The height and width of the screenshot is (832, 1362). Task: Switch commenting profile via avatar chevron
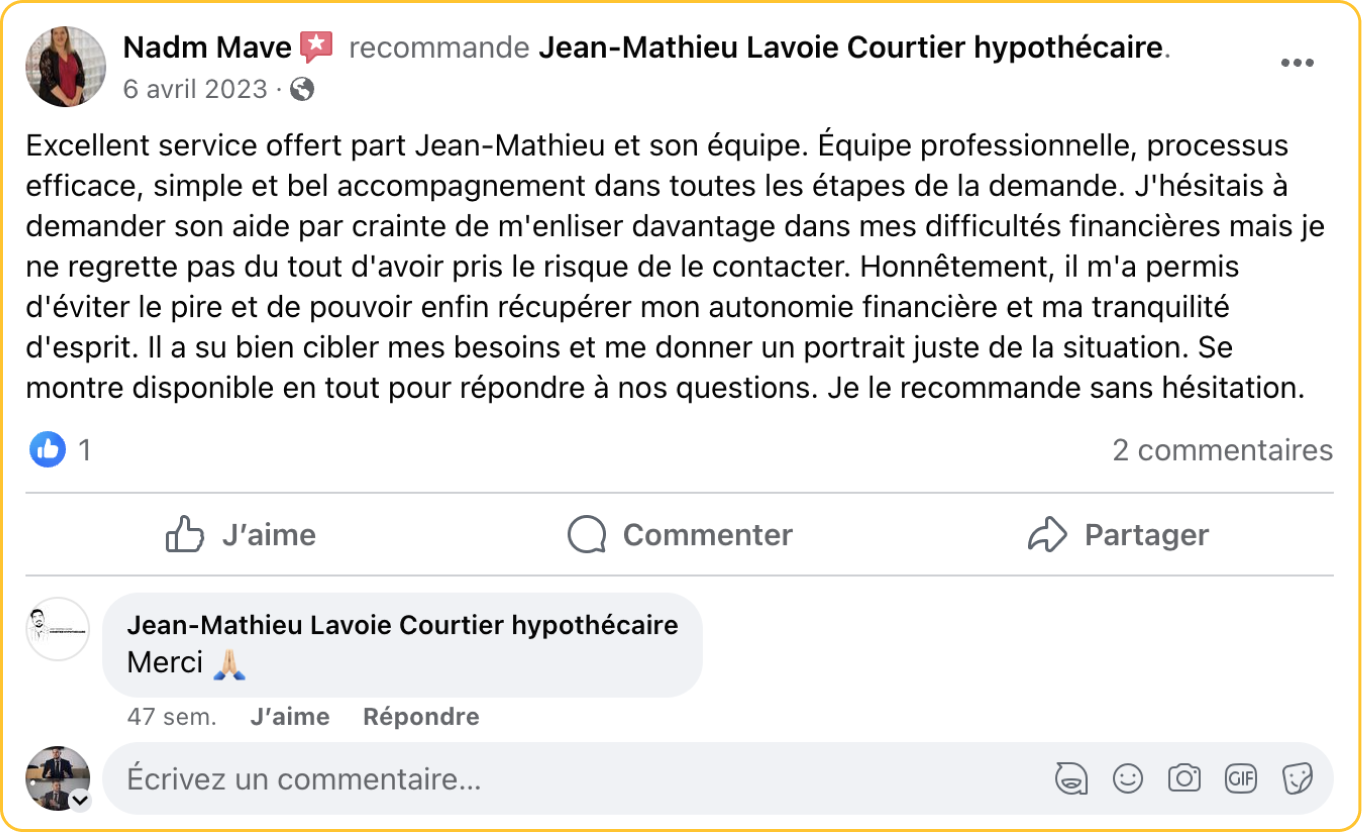pyautogui.click(x=79, y=800)
